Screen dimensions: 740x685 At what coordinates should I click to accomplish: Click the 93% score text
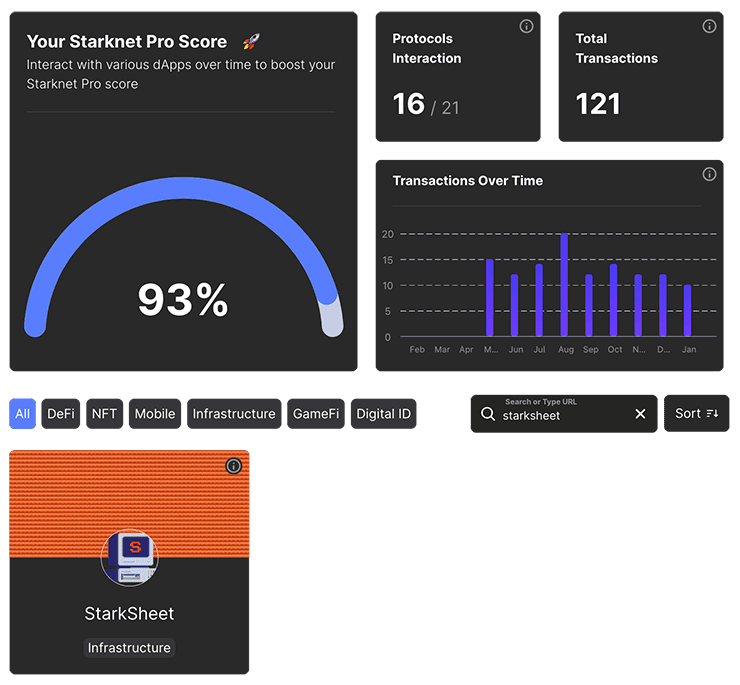click(183, 300)
